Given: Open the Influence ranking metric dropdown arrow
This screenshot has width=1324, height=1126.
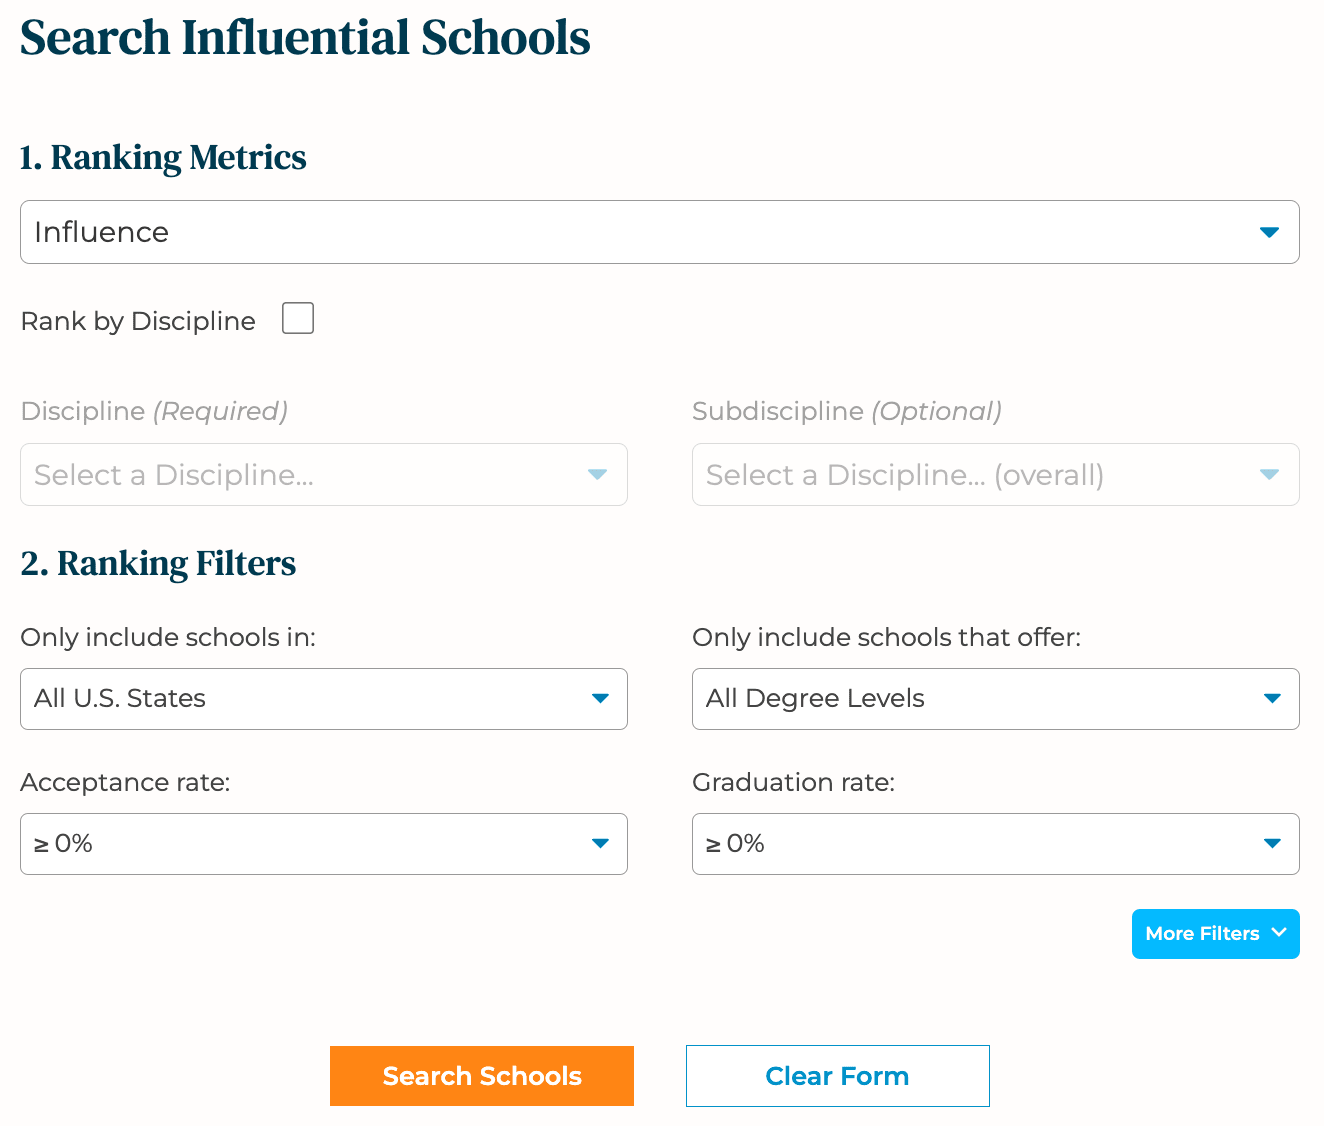Looking at the screenshot, I should click(1269, 232).
